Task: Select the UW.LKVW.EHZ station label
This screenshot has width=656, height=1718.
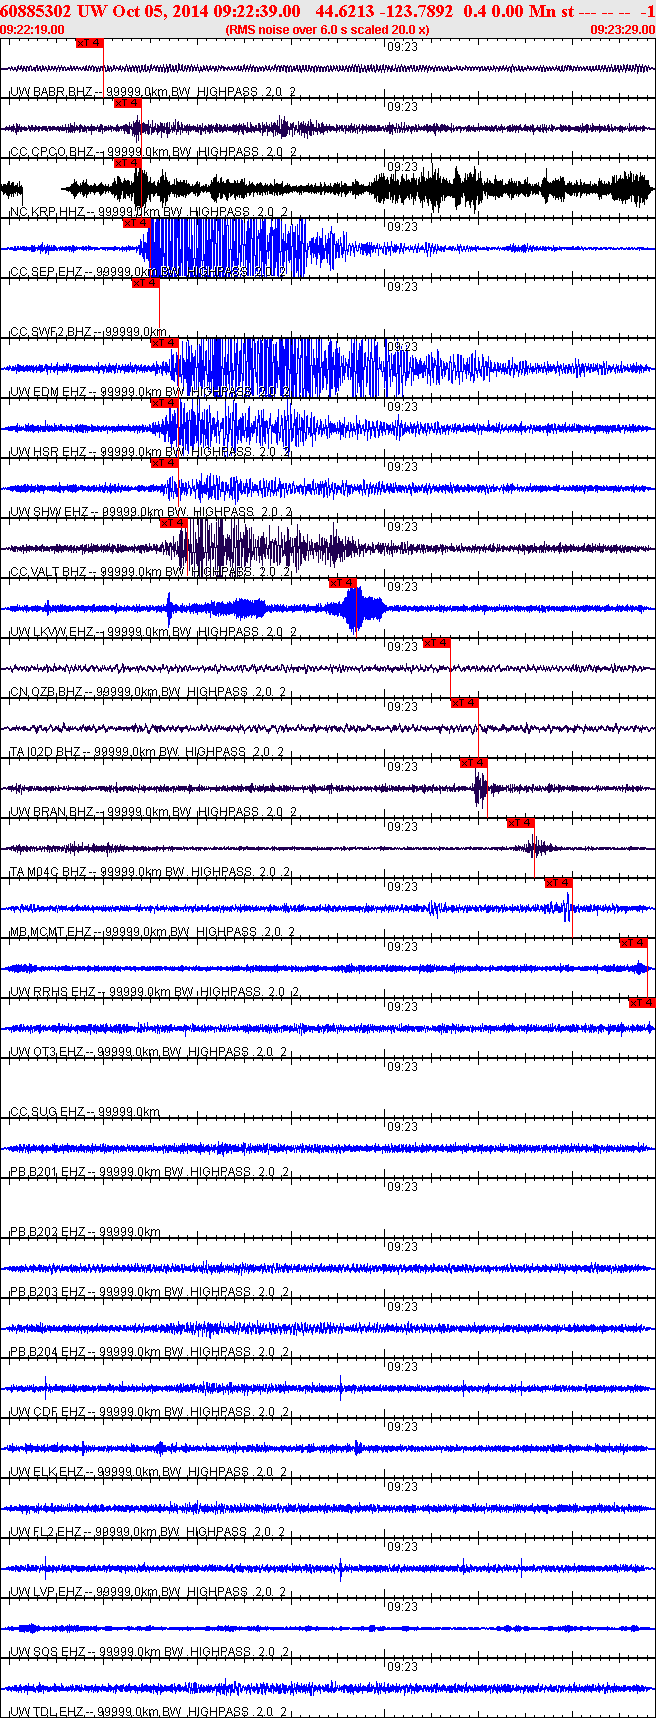Action: [x=152, y=632]
